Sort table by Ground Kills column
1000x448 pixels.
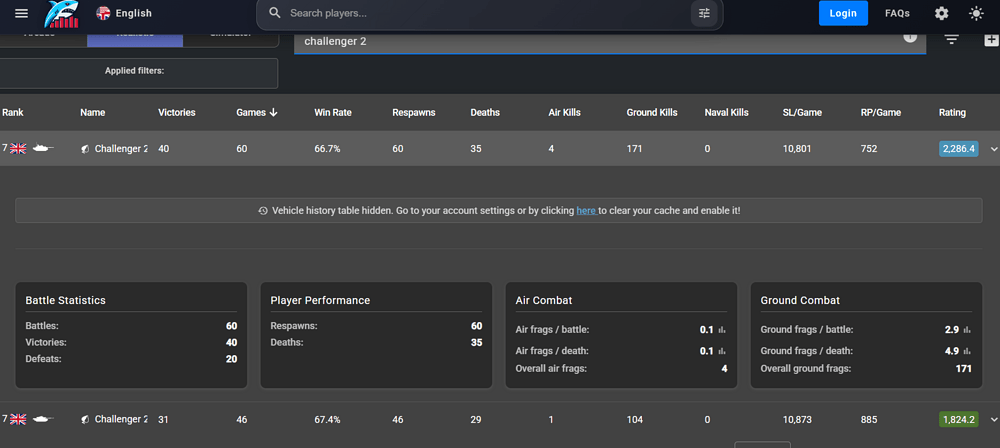[652, 112]
